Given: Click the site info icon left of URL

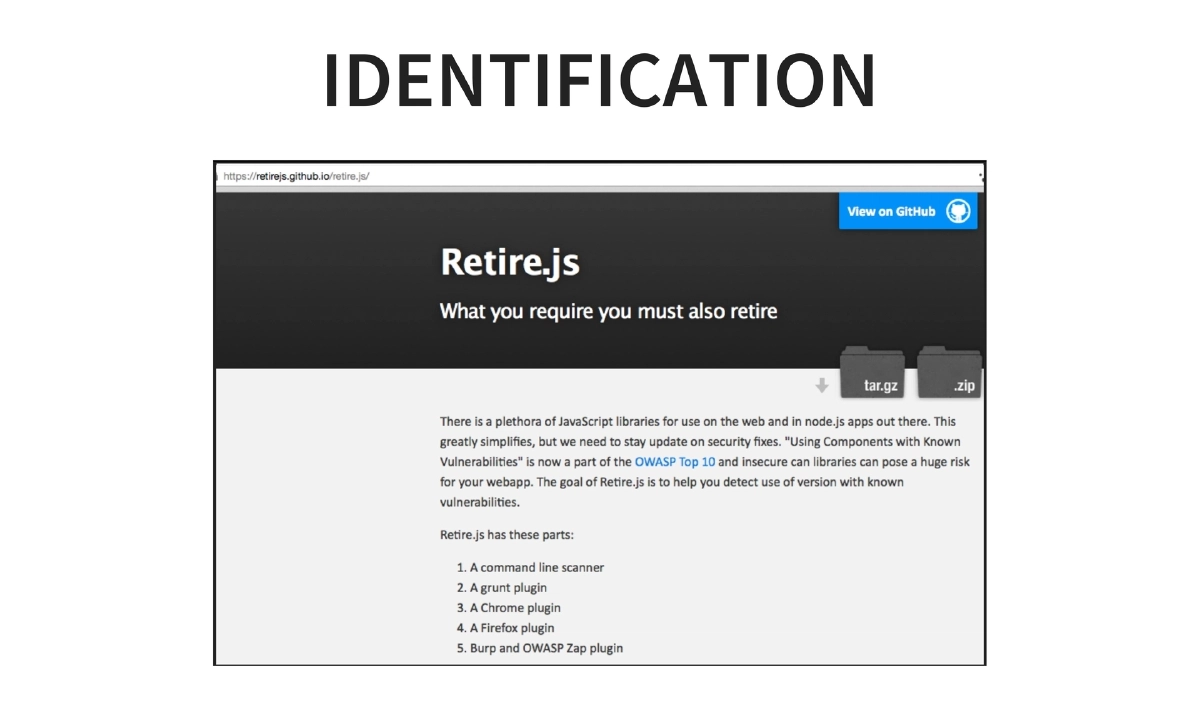Looking at the screenshot, I should (217, 175).
